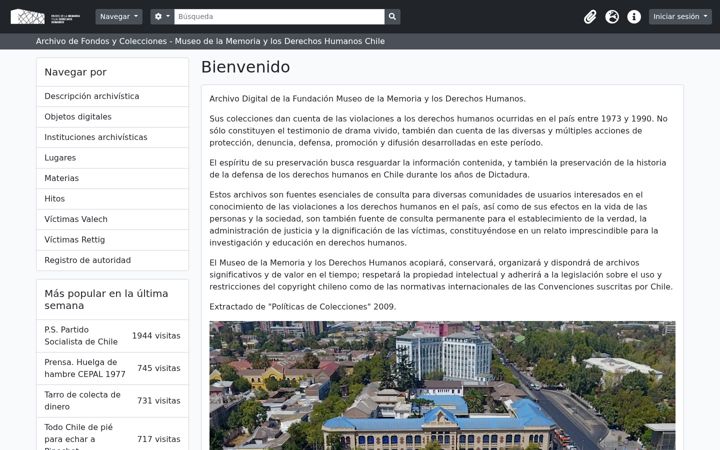Focus the Búsqueda search field
Image resolution: width=720 pixels, height=450 pixels.
click(x=279, y=17)
